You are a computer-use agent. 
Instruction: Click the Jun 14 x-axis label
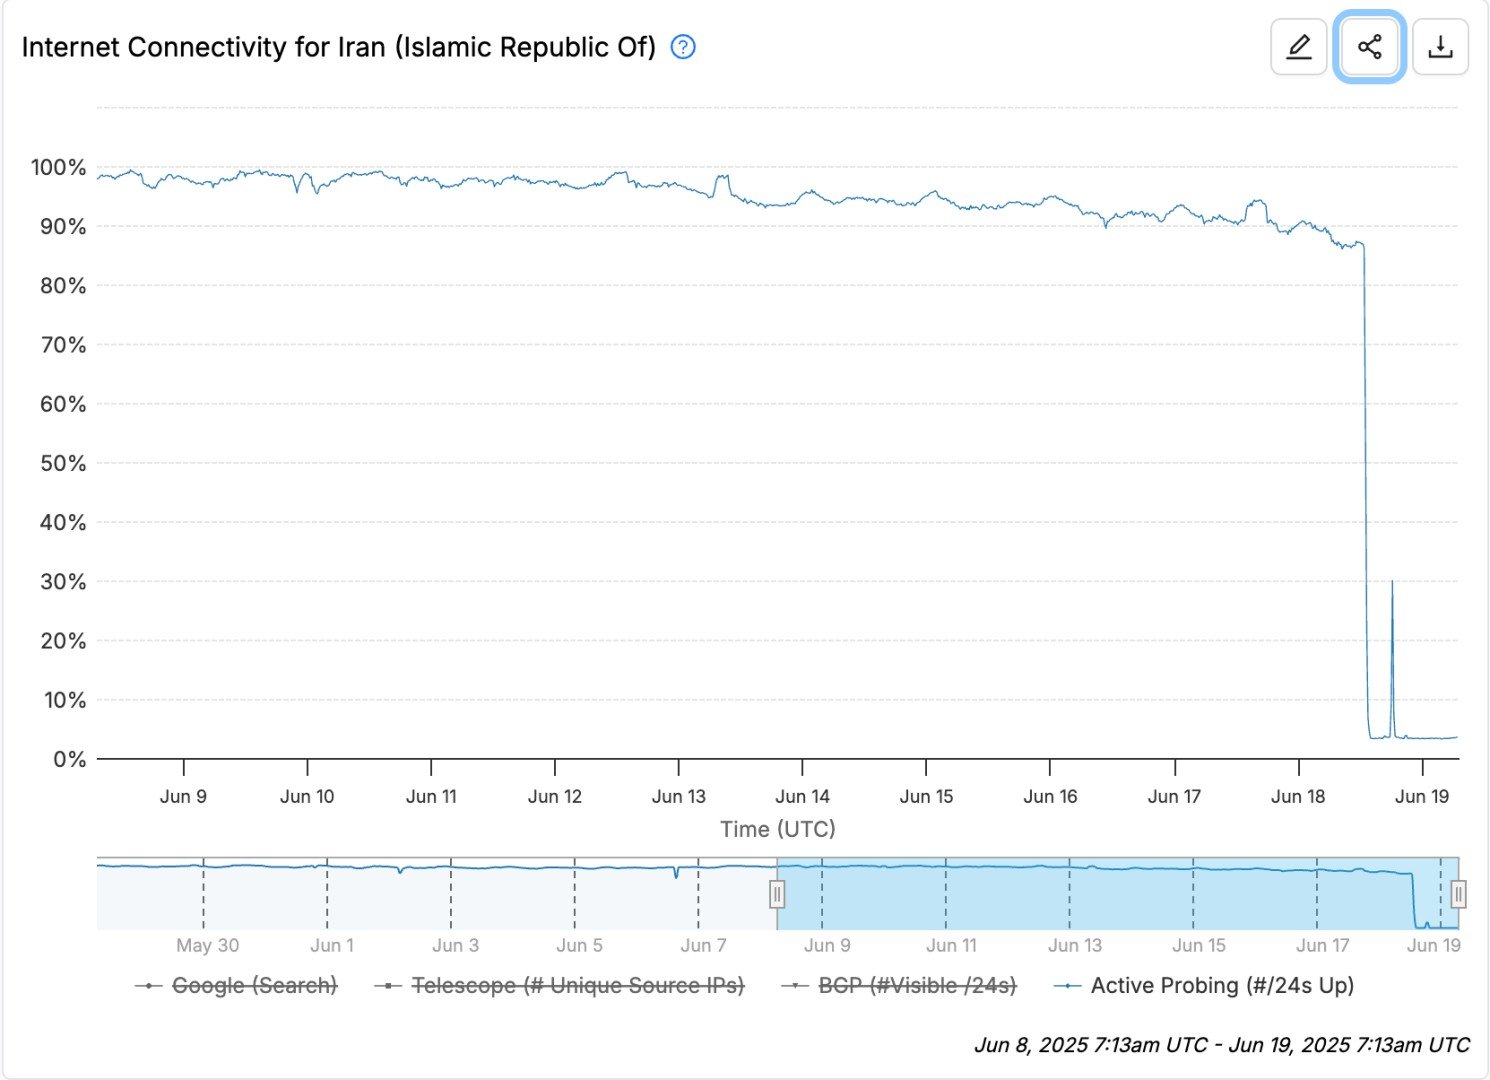coord(802,796)
